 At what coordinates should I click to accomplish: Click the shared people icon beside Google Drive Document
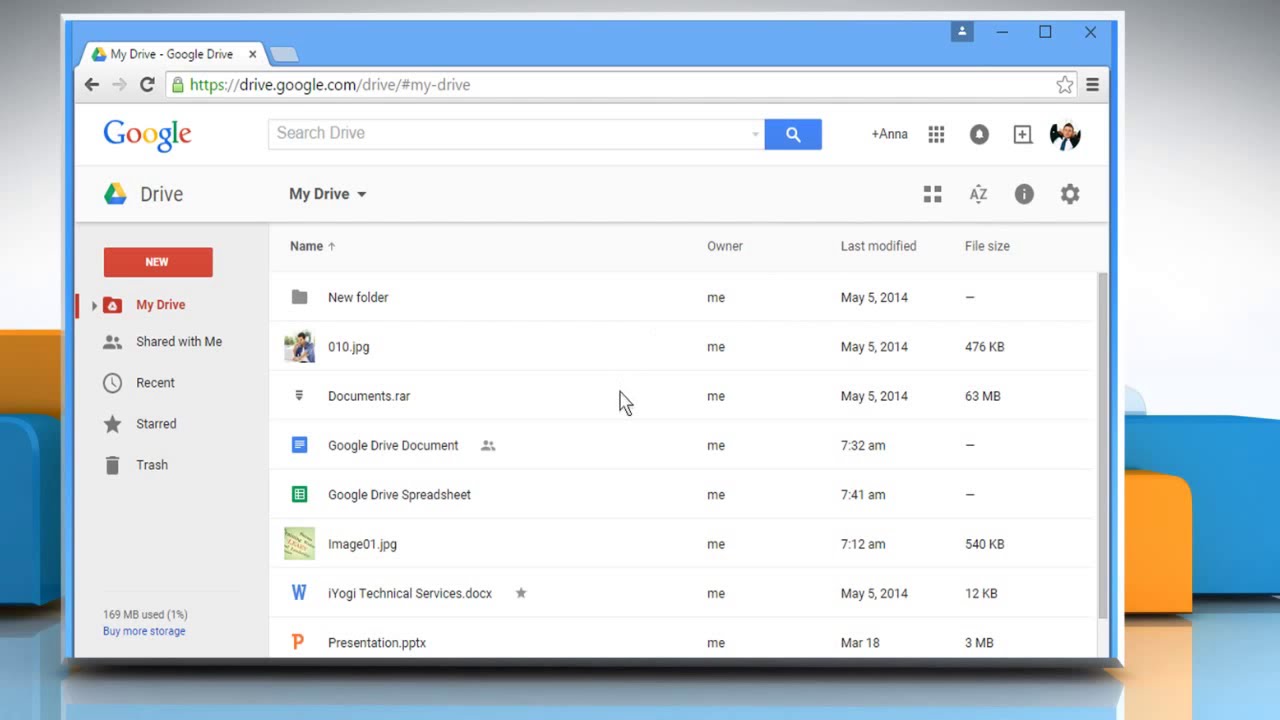click(488, 445)
